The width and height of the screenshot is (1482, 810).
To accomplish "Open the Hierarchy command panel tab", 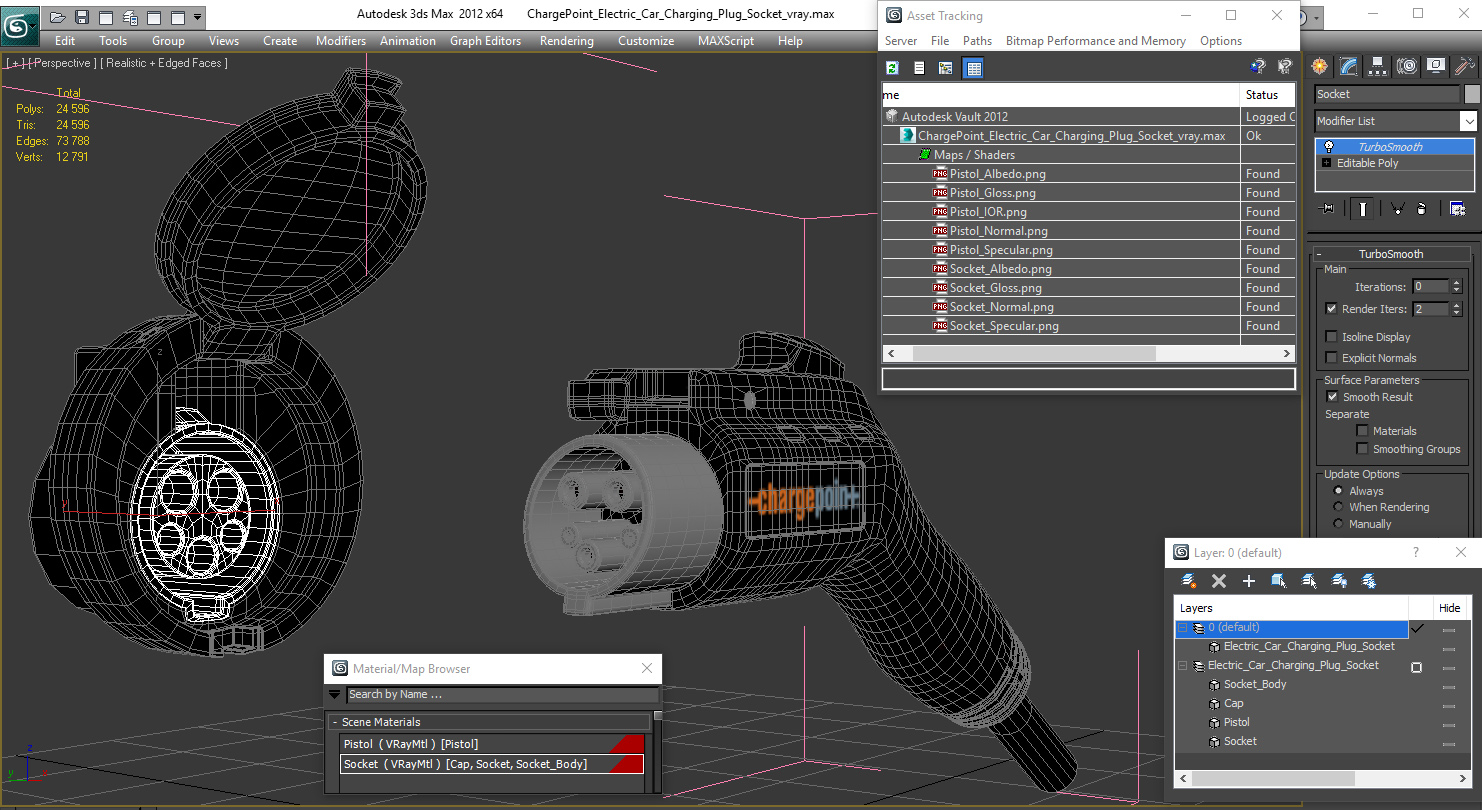I will [1378, 66].
